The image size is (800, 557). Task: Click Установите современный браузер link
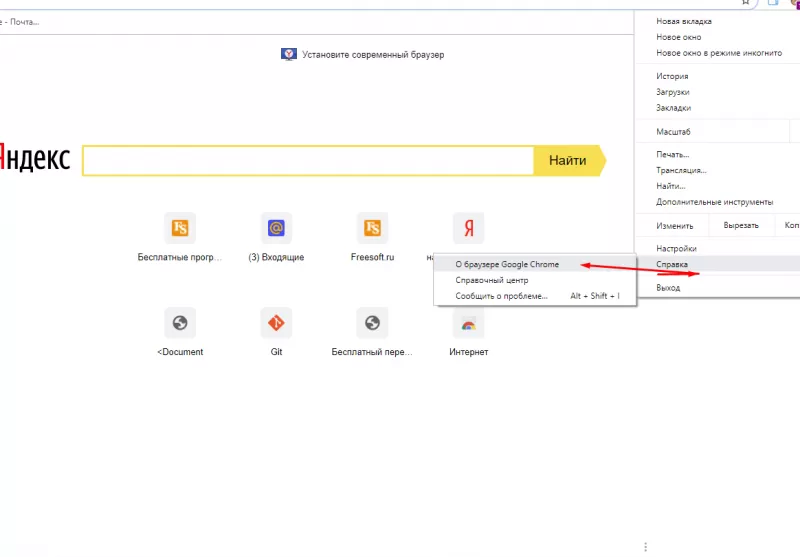(x=373, y=55)
